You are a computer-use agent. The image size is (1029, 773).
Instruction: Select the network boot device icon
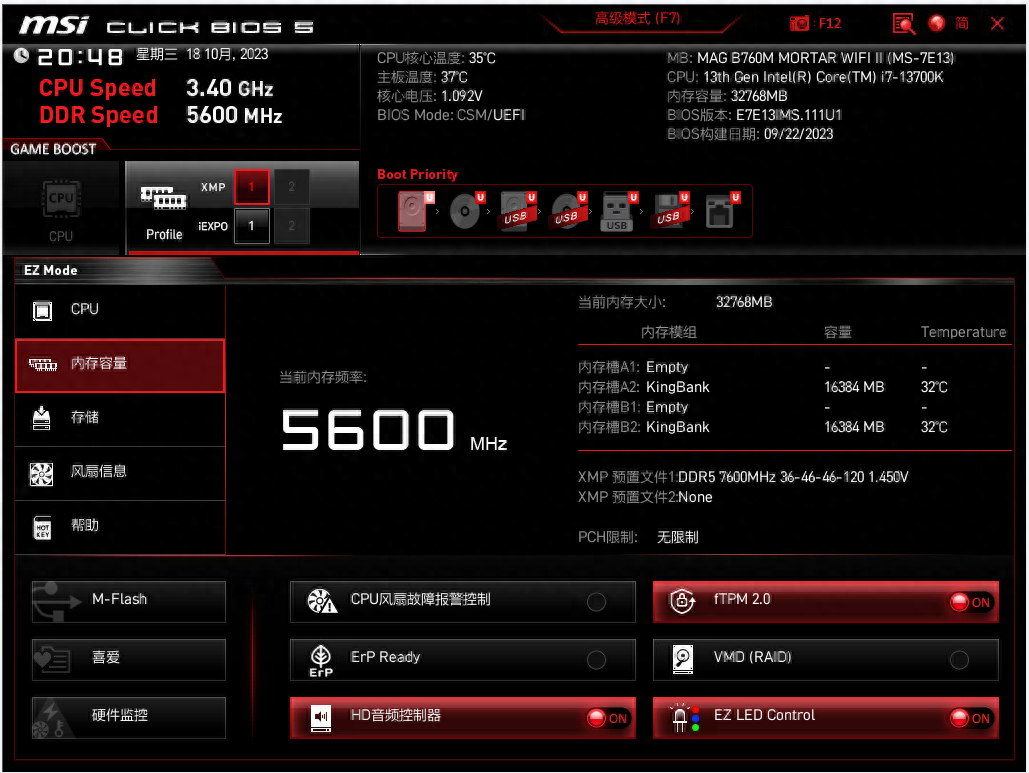point(722,211)
